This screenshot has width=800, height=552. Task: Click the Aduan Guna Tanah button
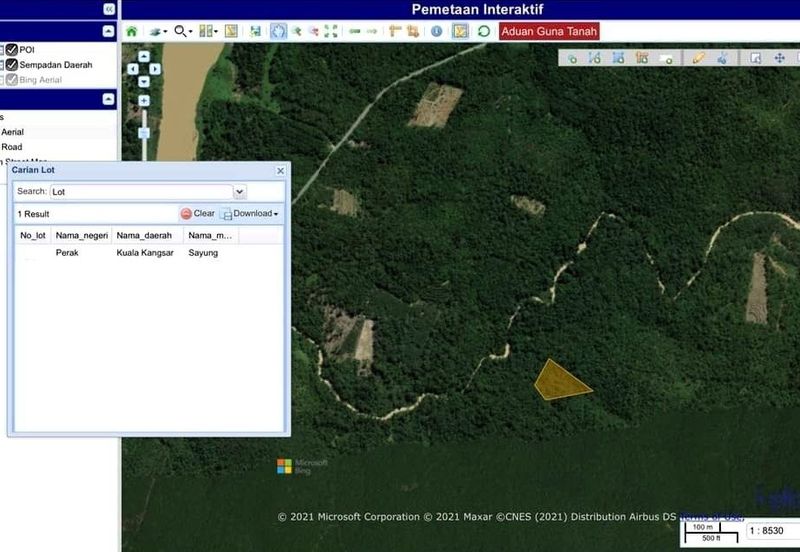coord(549,31)
